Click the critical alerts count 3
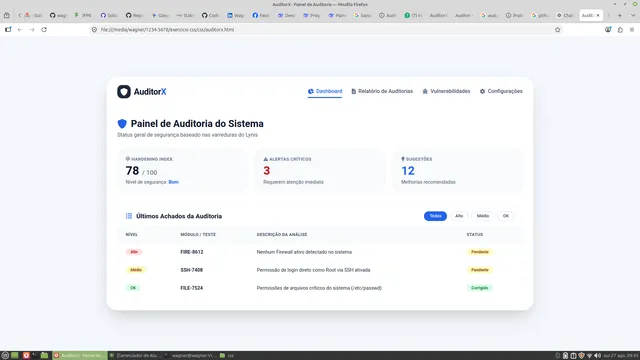The width and height of the screenshot is (640, 360). (x=267, y=171)
